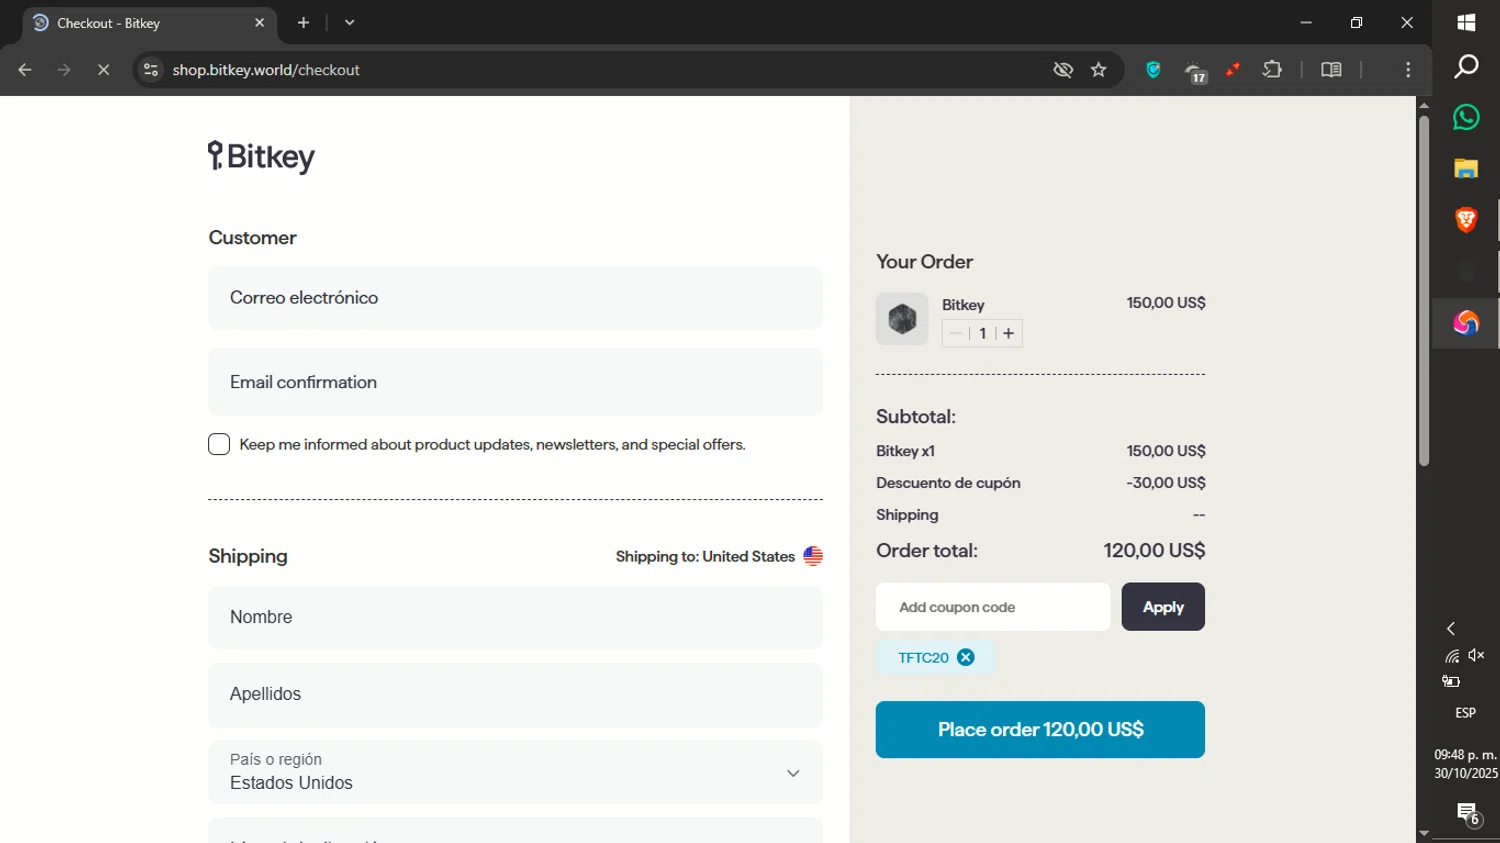Image resolution: width=1500 pixels, height=843 pixels.
Task: Click the United States flag icon
Action: click(813, 556)
